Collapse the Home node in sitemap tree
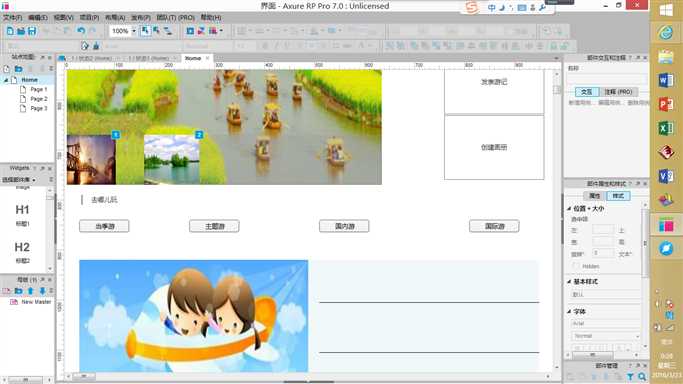This screenshot has height=384, width=683. pos(6,80)
